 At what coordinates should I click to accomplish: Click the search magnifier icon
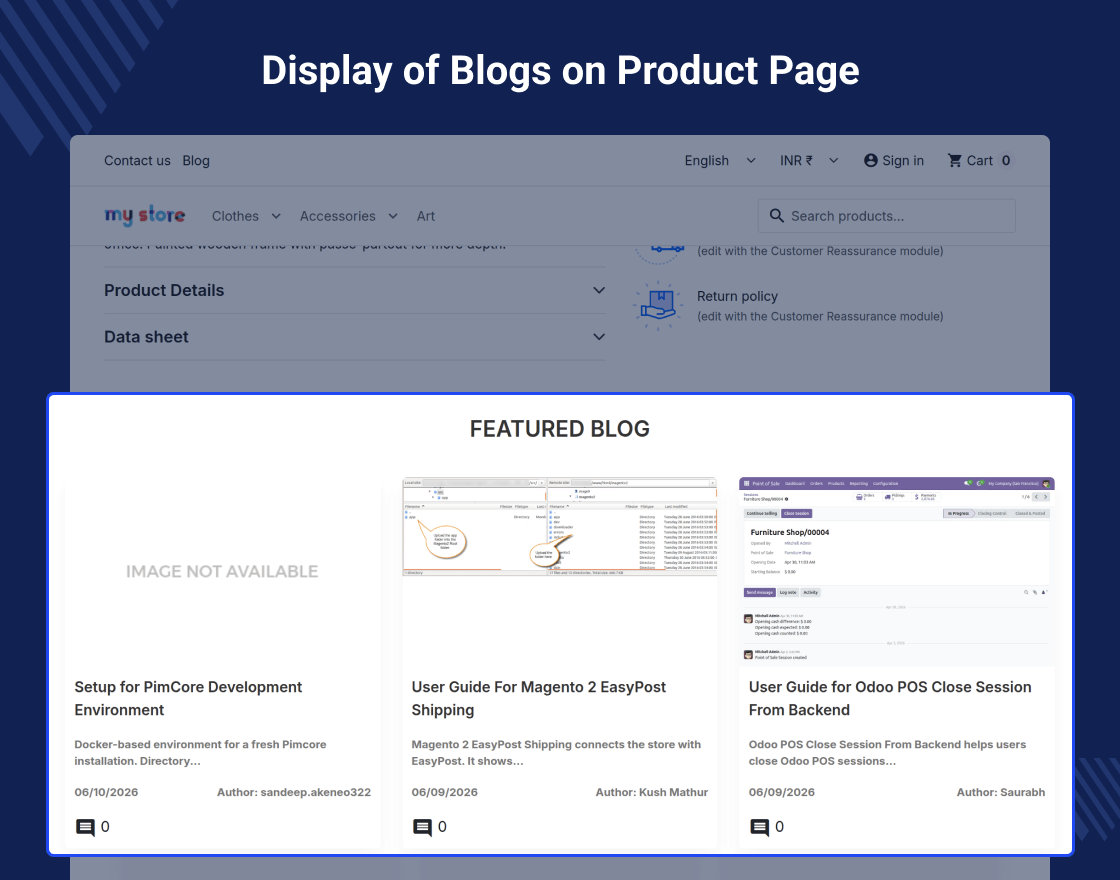(x=776, y=216)
